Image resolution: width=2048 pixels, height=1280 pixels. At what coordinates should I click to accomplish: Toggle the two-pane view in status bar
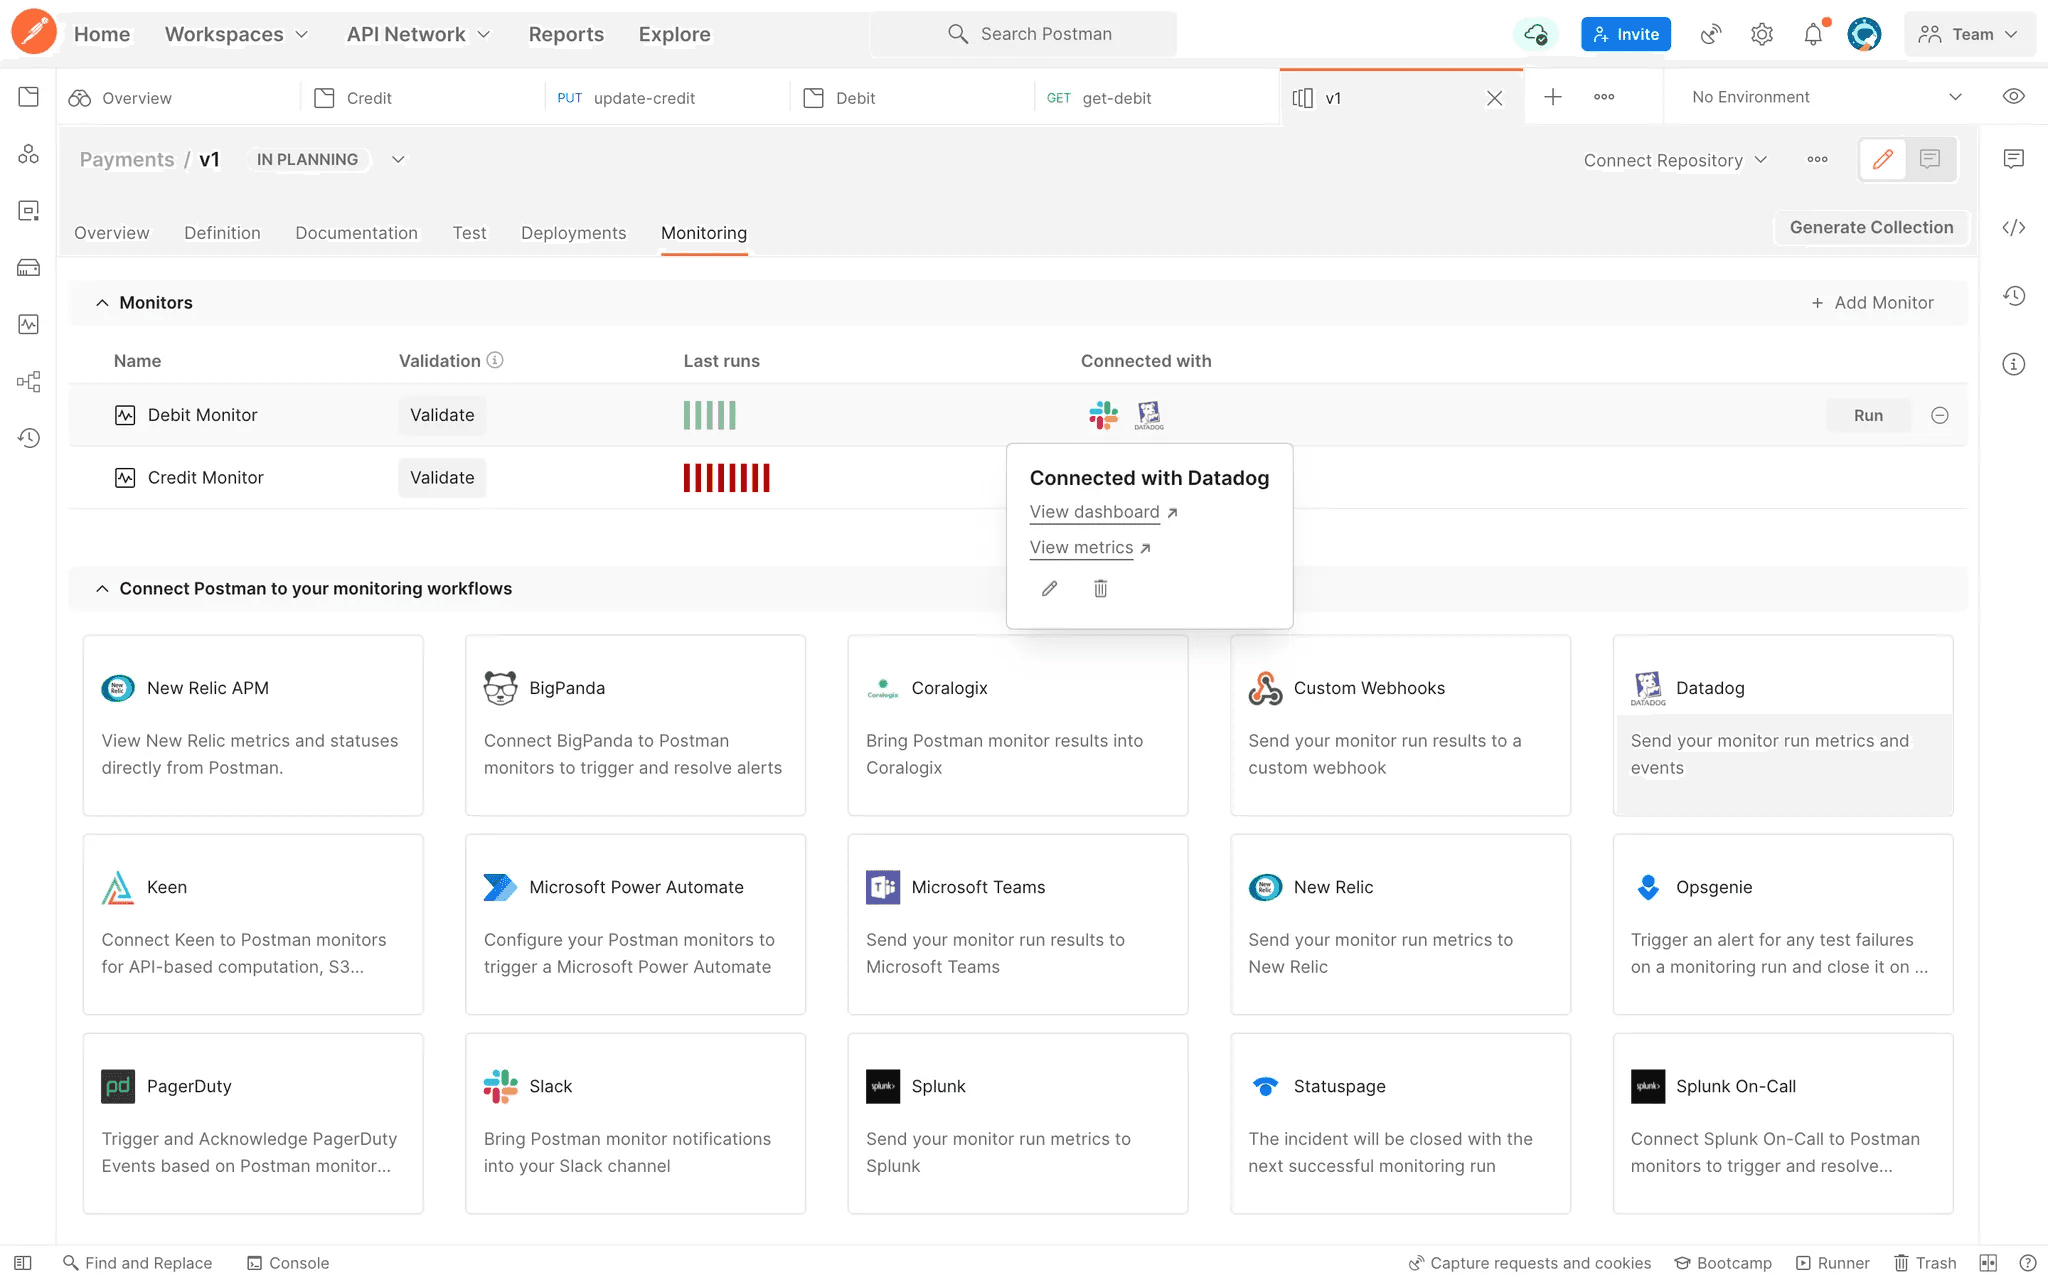click(1988, 1263)
